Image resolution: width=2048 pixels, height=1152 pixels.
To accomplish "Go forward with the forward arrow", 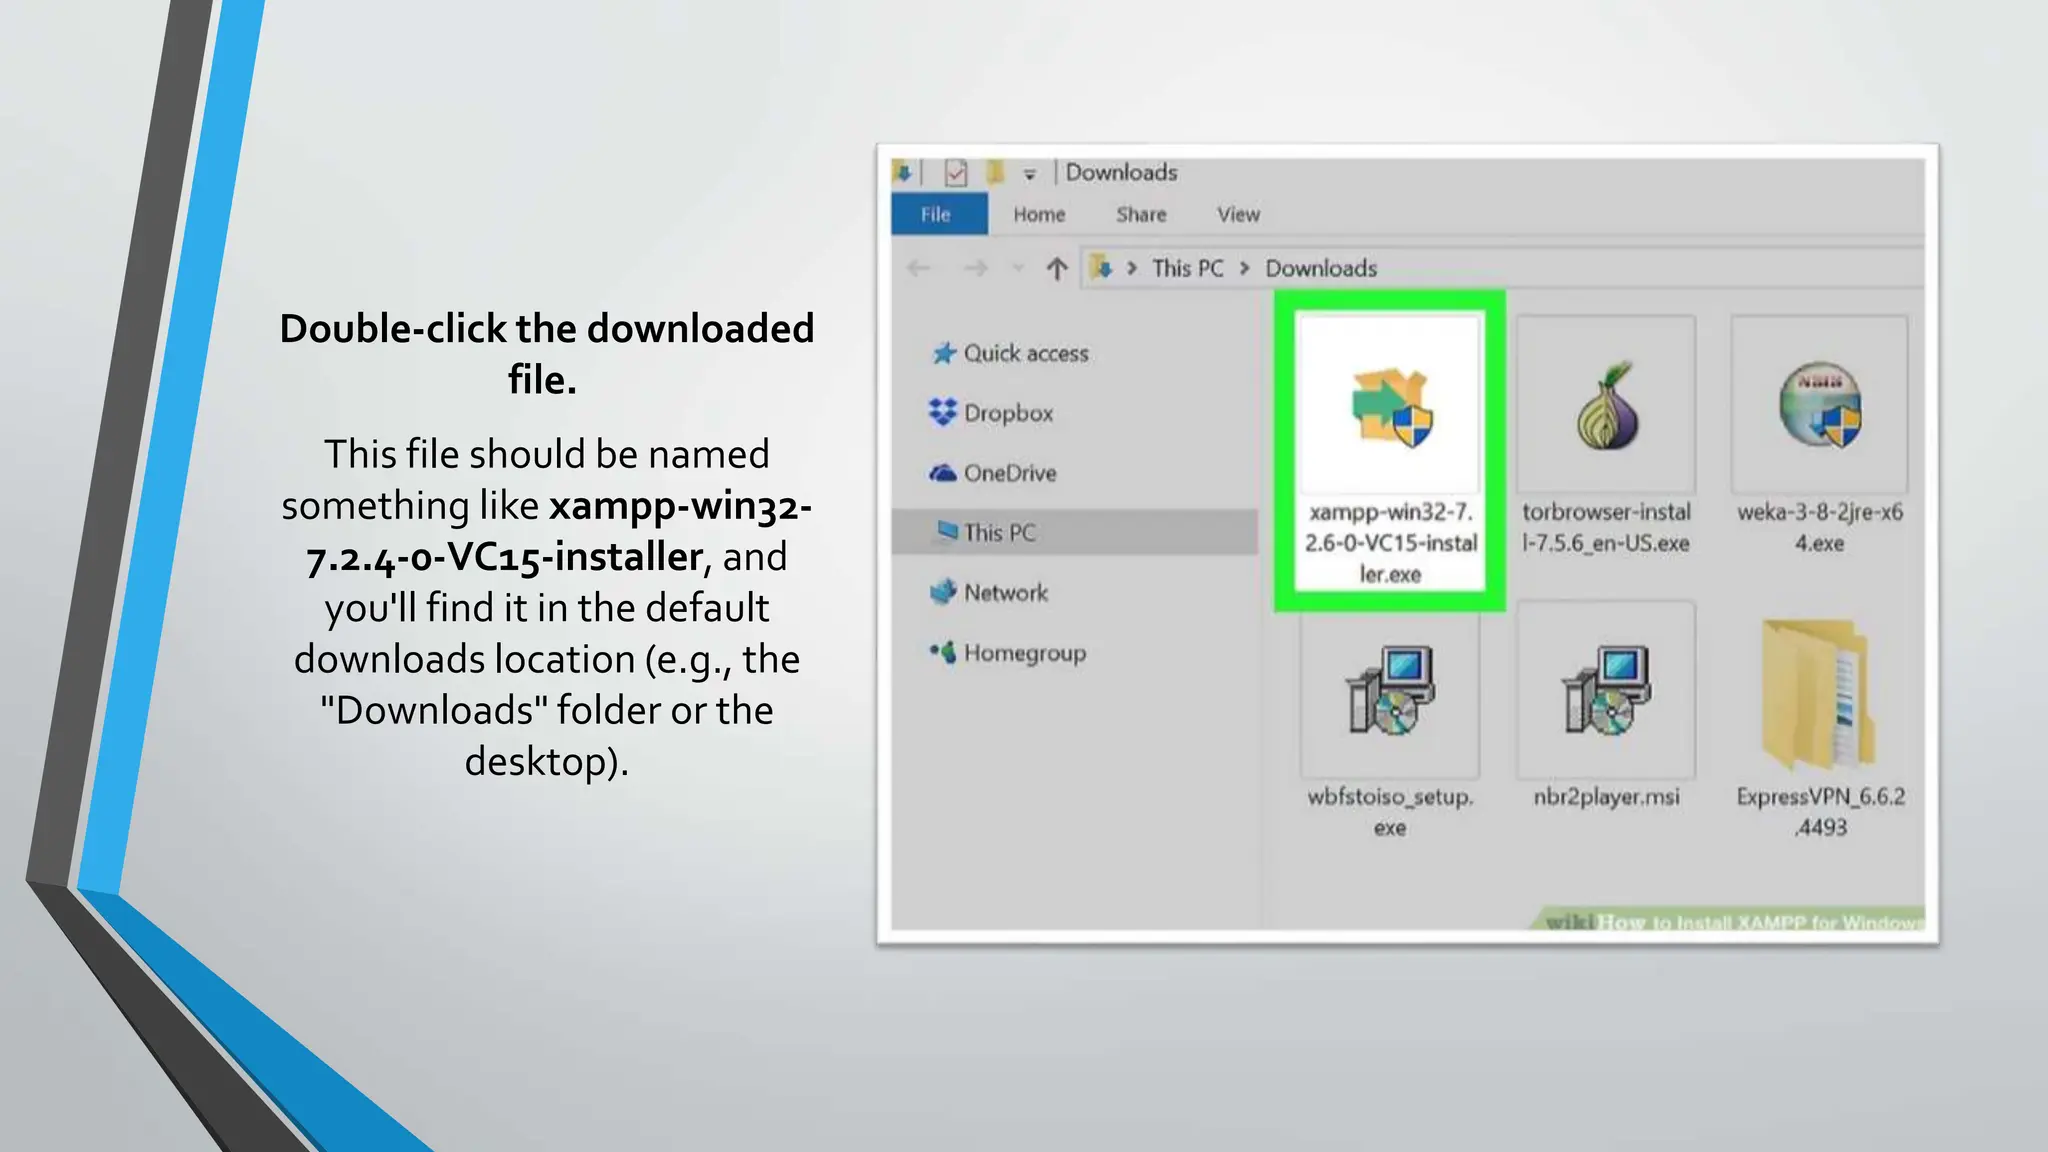I will (x=976, y=268).
